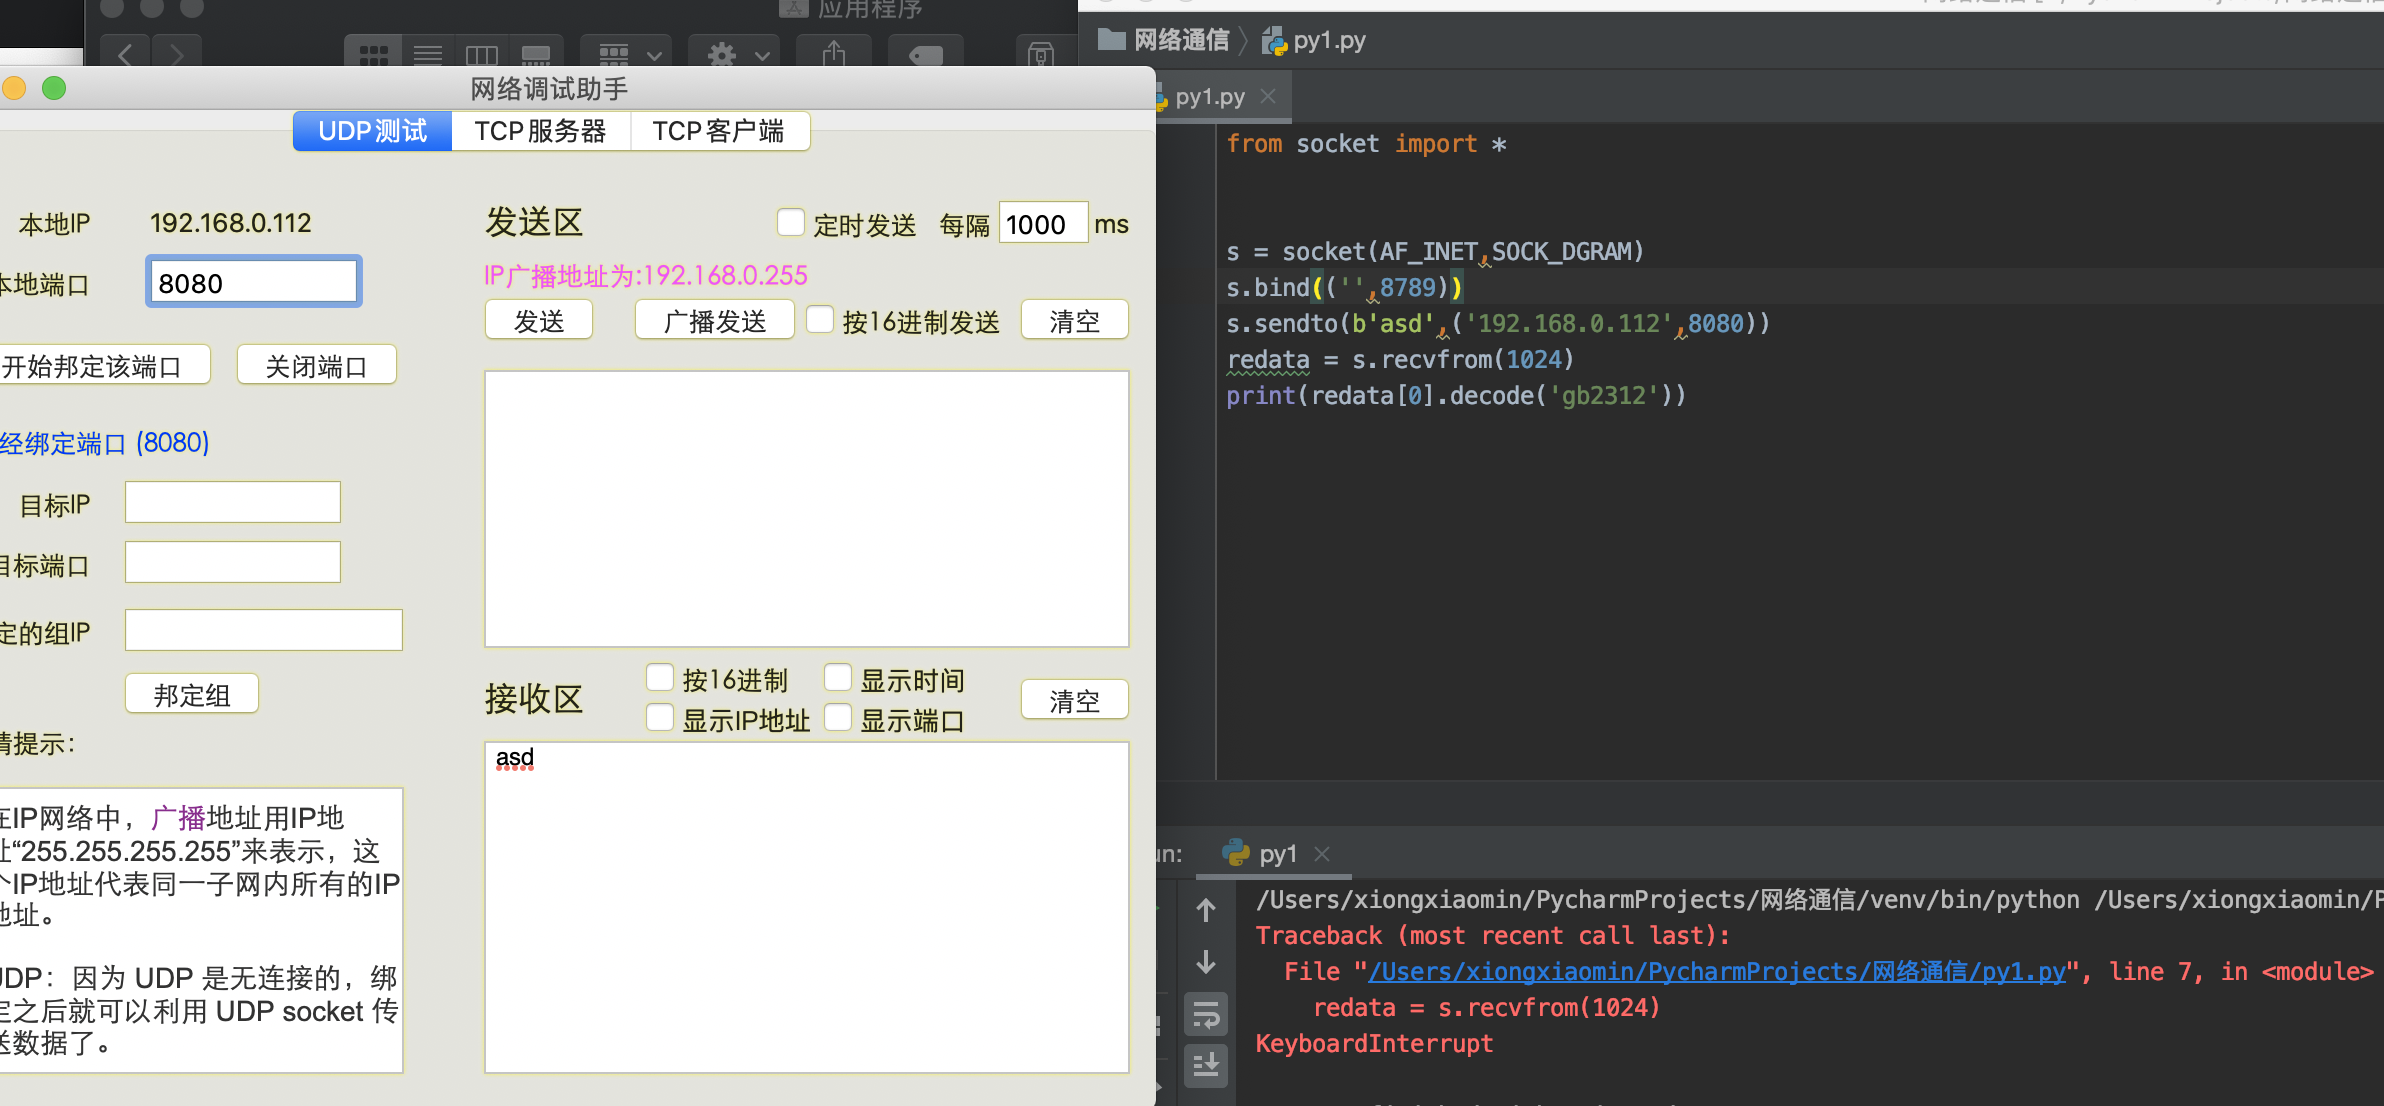Click the 邦定组 button

(x=192, y=695)
